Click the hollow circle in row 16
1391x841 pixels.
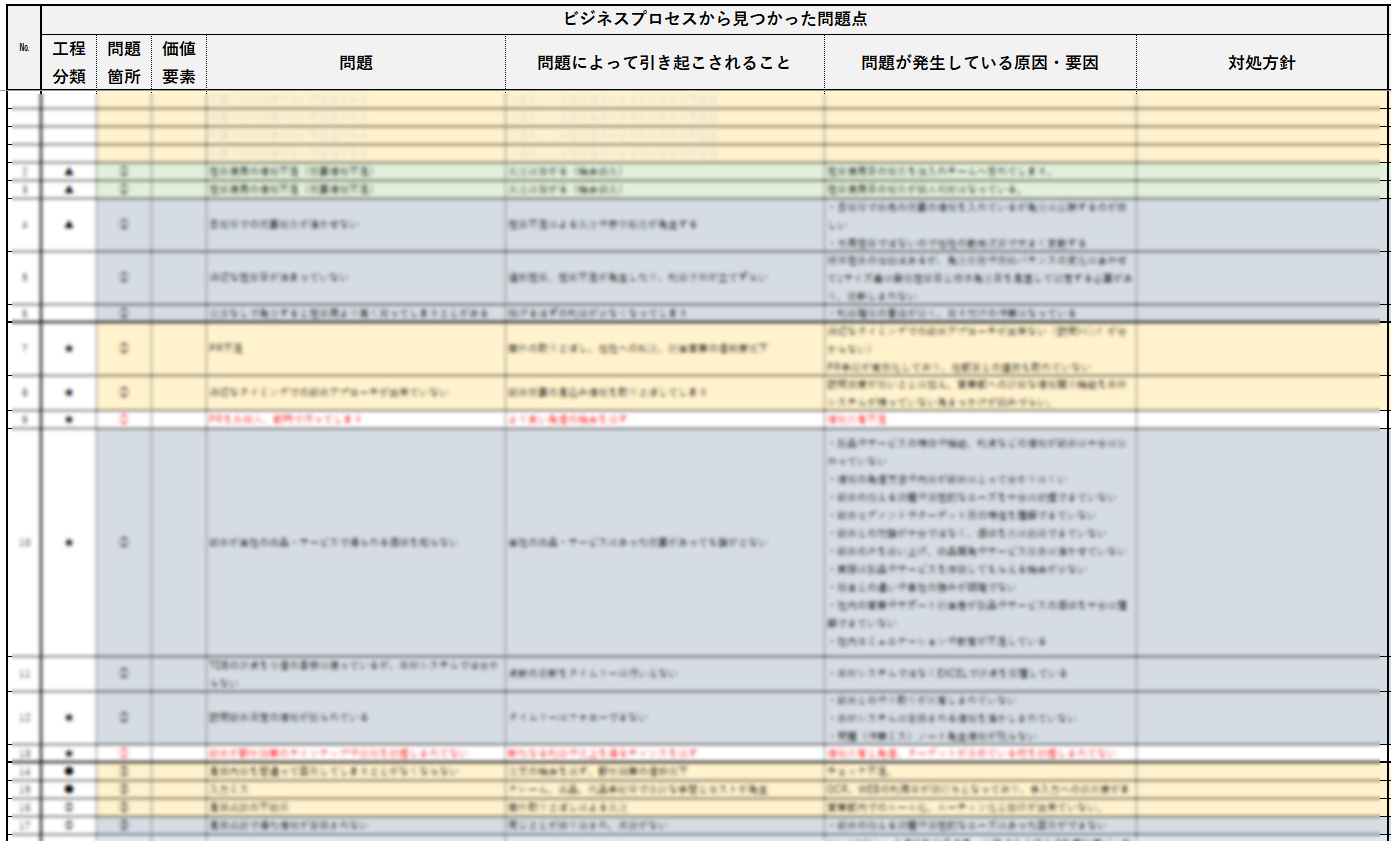pyautogui.click(x=69, y=806)
